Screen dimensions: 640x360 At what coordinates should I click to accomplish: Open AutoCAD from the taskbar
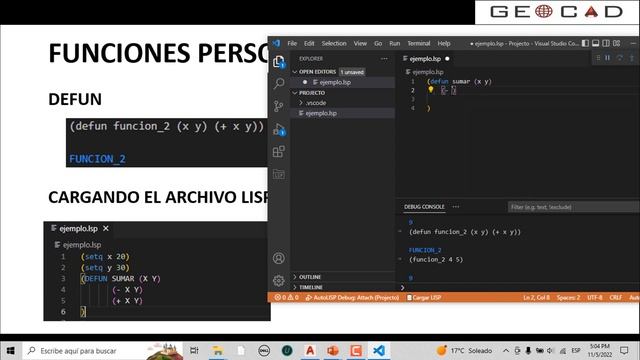click(x=310, y=351)
